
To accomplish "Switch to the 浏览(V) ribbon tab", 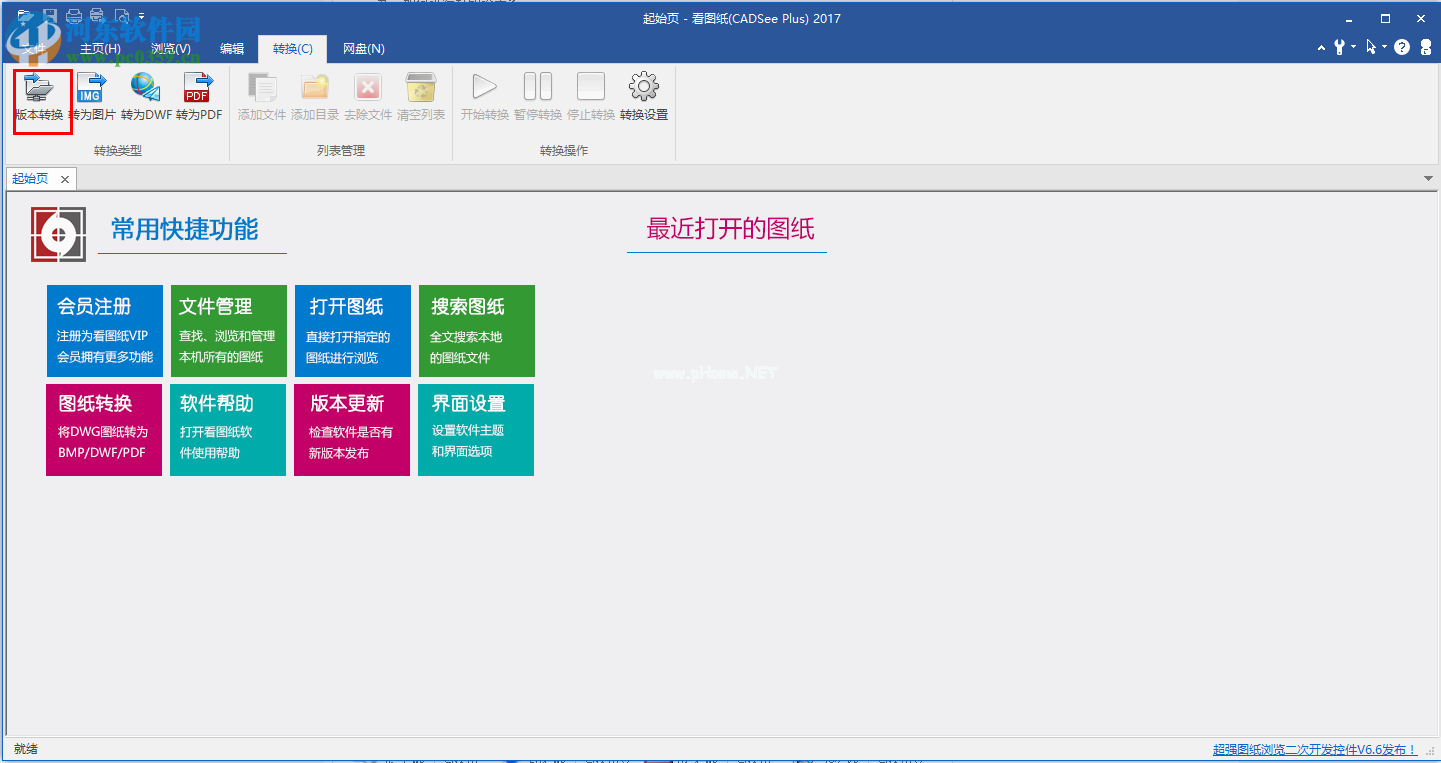I will [x=170, y=49].
